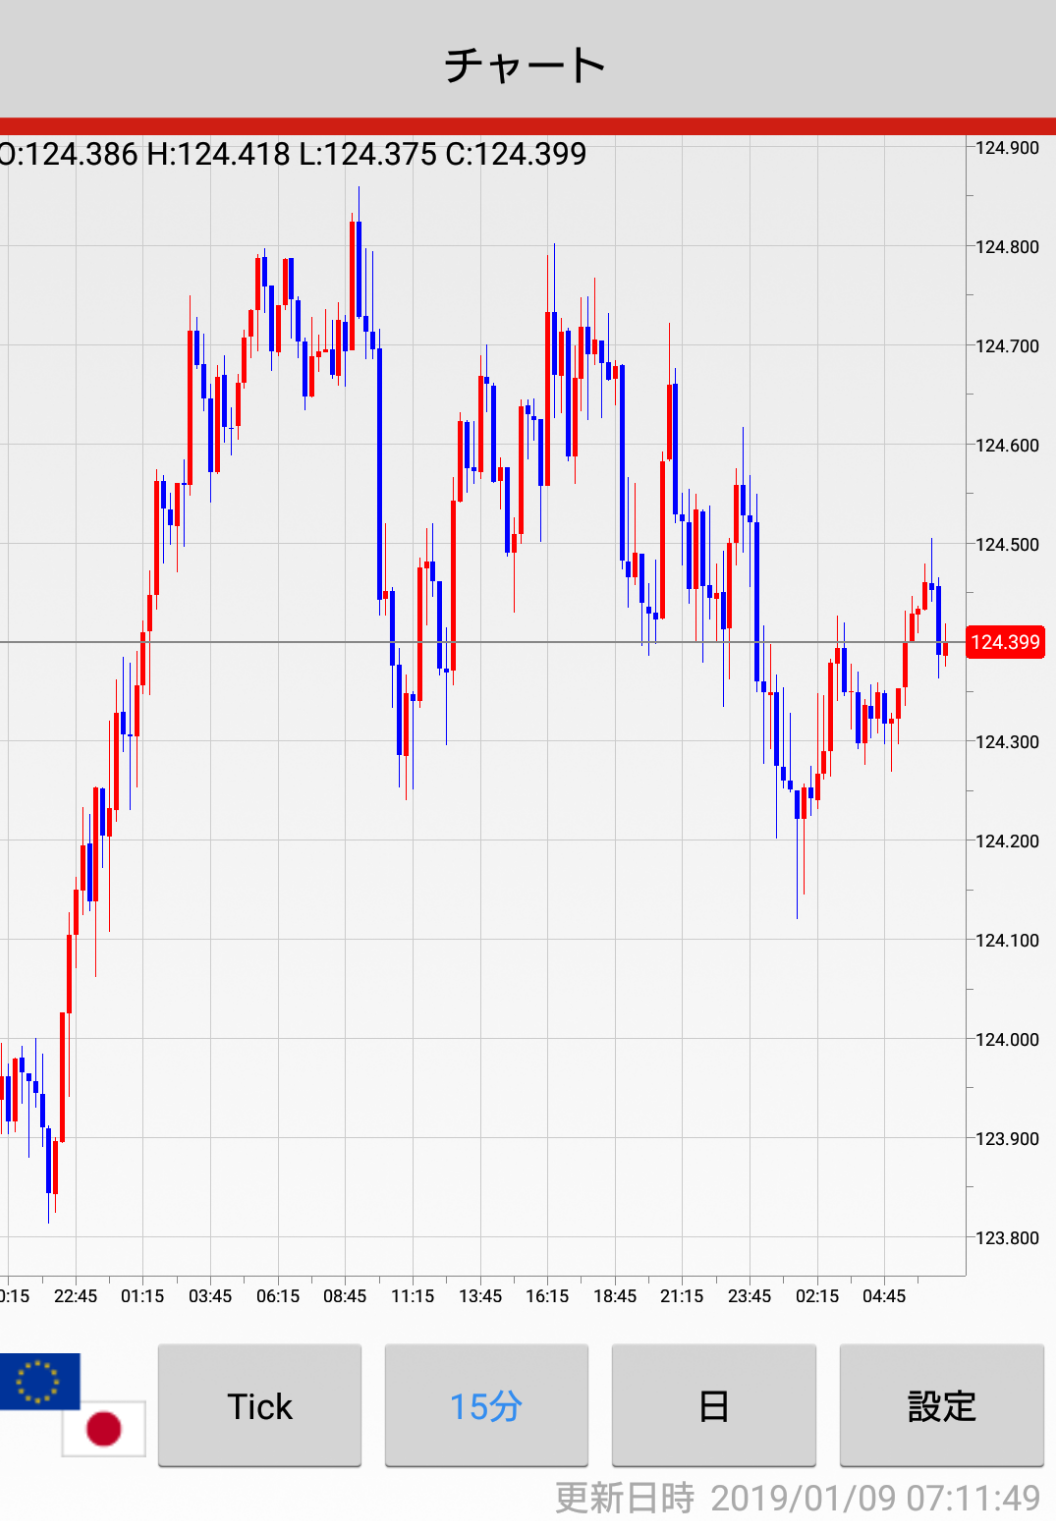The height and width of the screenshot is (1521, 1056).
Task: Click the 124.000 price axis label
Action: click(x=1007, y=1039)
